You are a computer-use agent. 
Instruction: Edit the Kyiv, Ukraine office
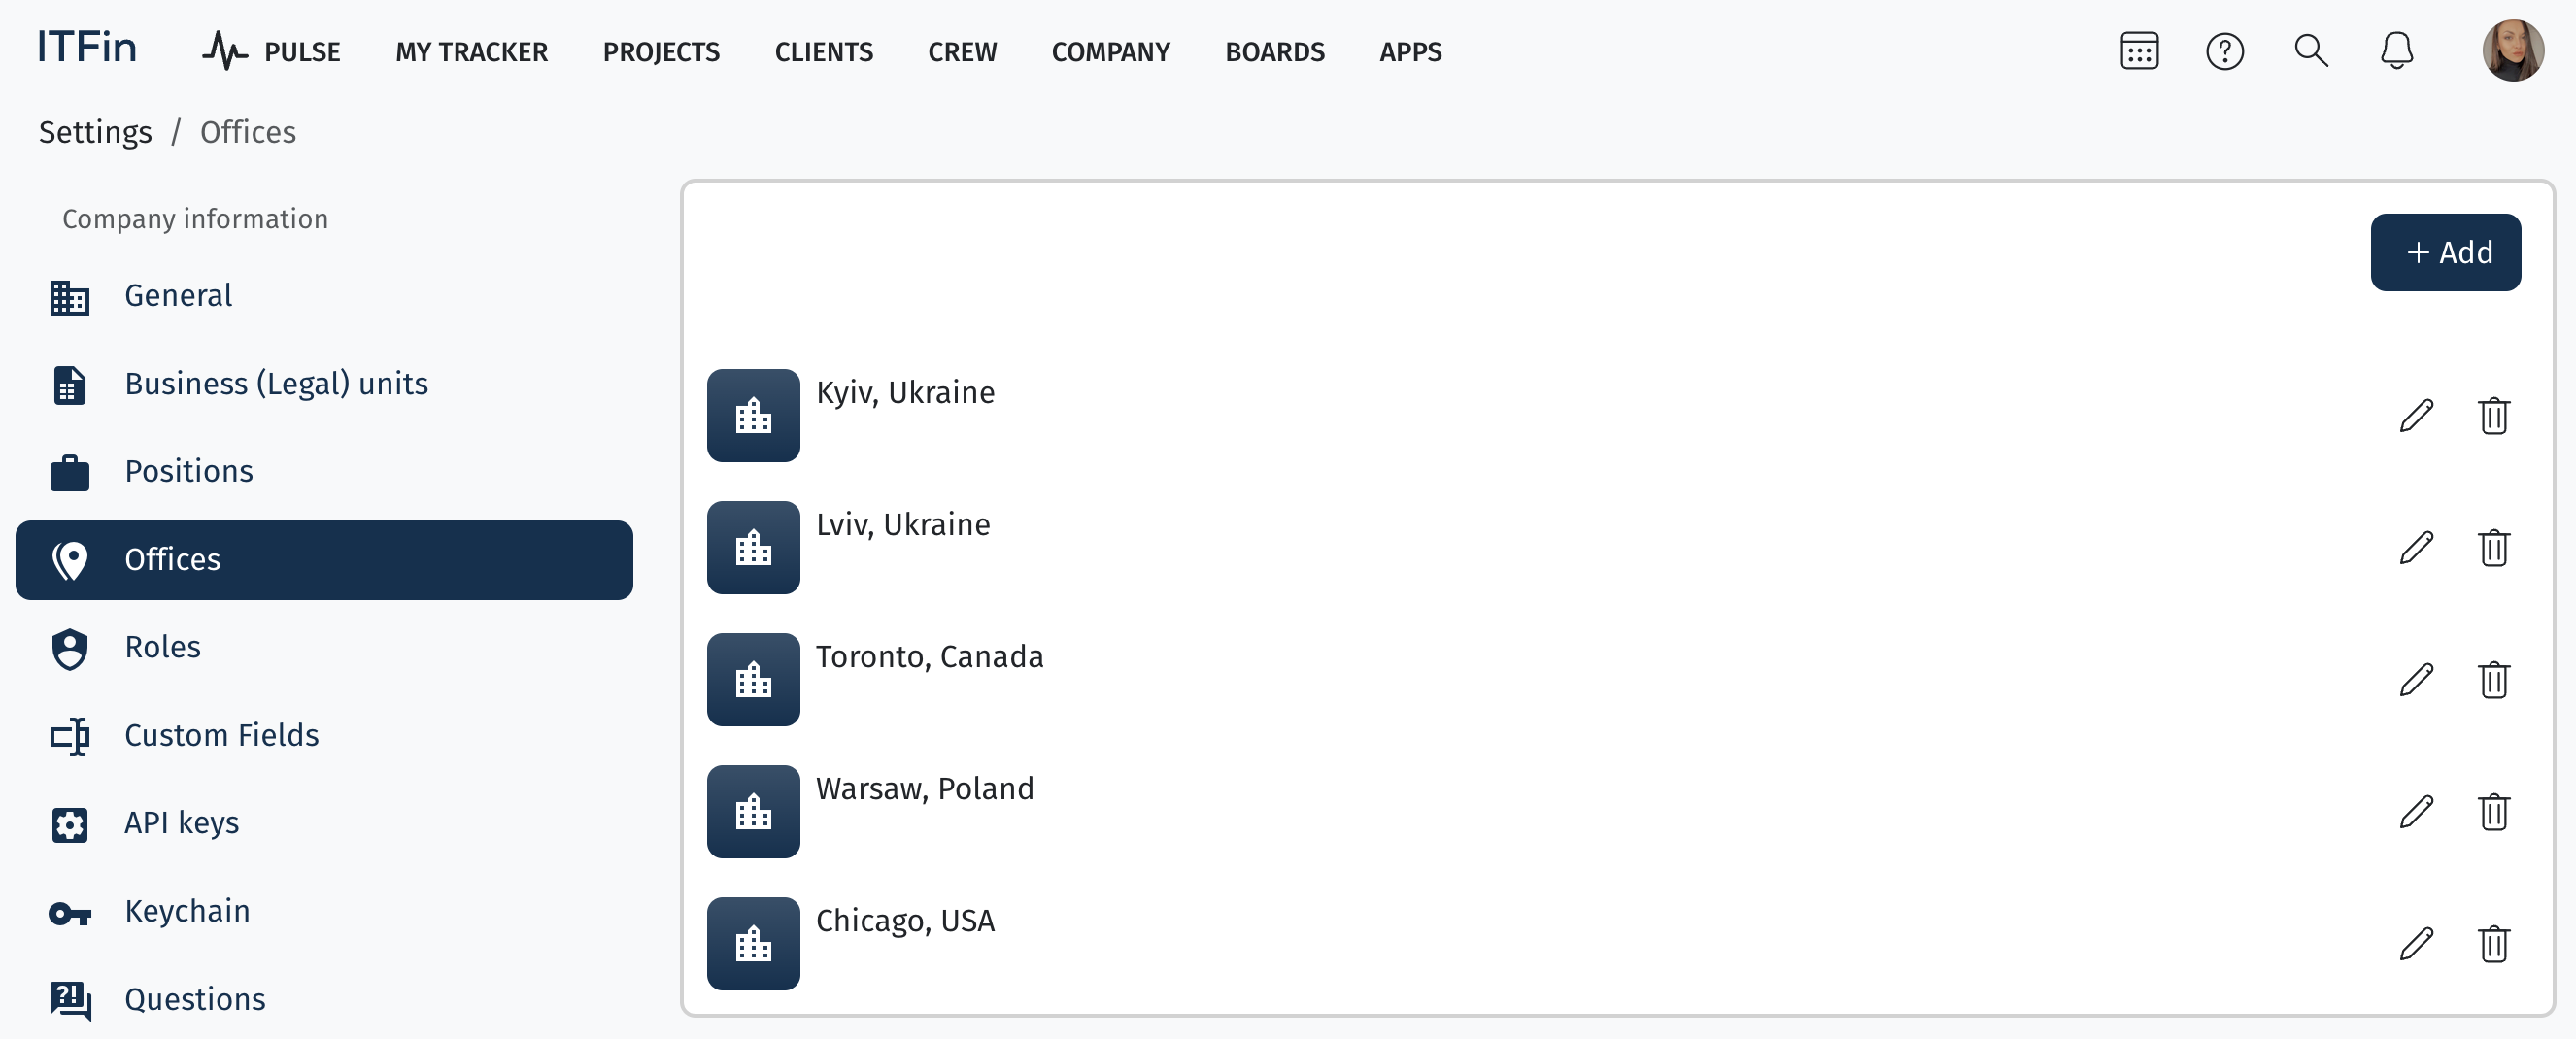pyautogui.click(x=2415, y=415)
